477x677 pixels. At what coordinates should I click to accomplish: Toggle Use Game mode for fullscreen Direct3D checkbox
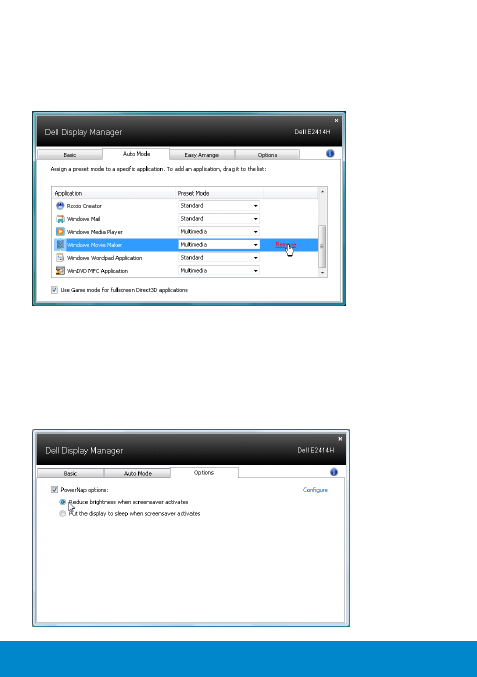(x=54, y=290)
